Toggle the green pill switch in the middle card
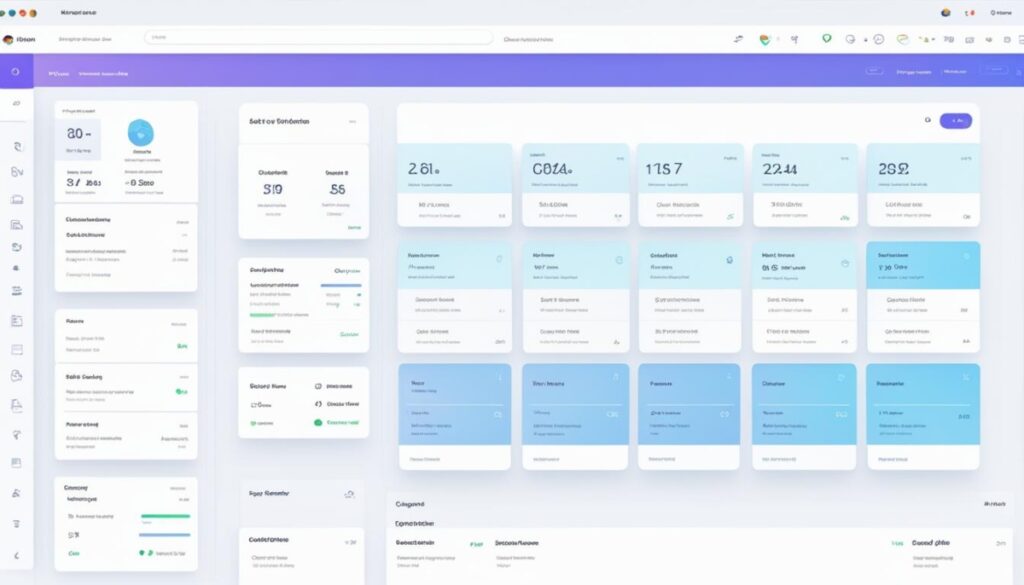The image size is (1024, 585). 318,422
